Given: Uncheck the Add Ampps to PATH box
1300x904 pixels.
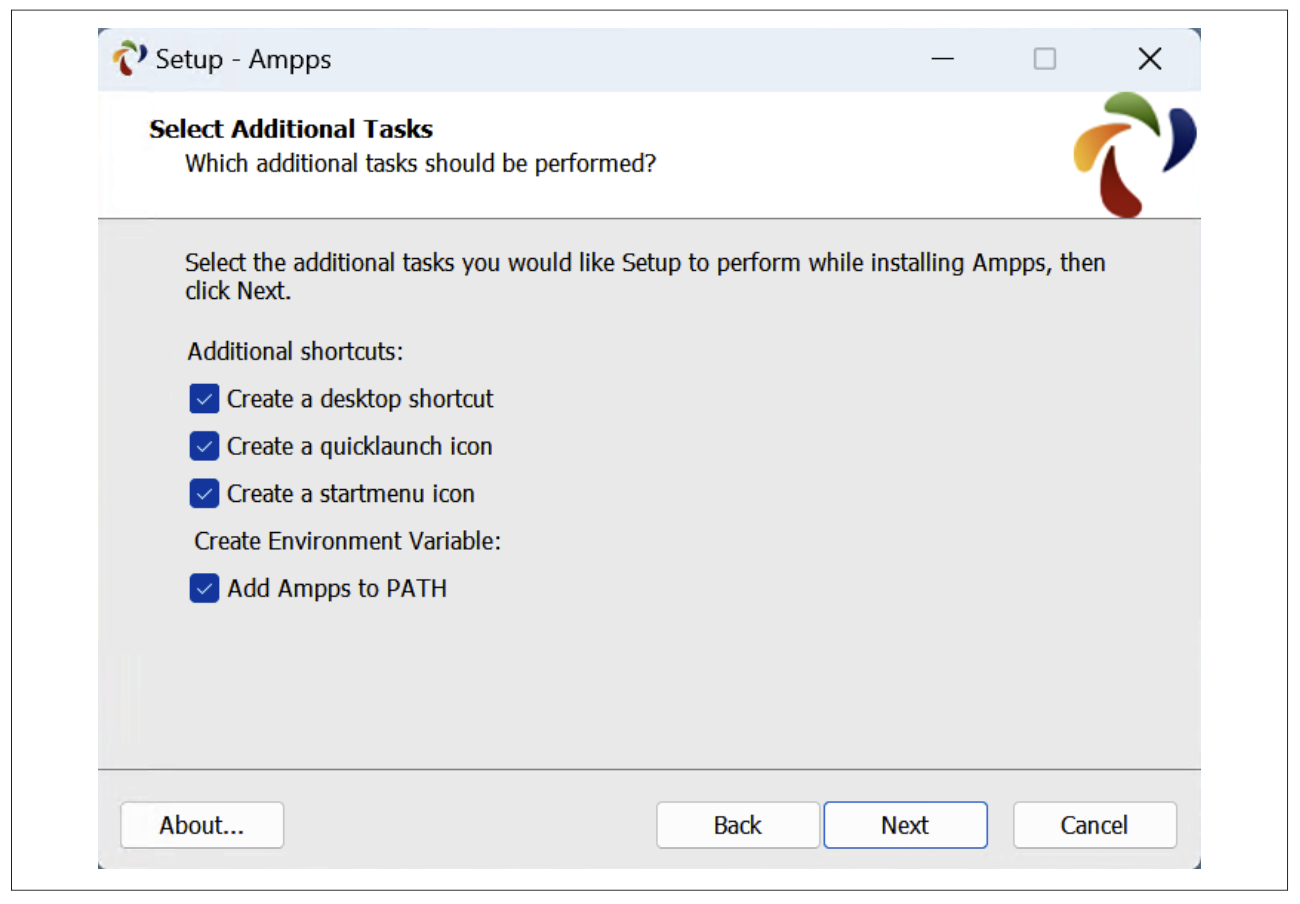Looking at the screenshot, I should [204, 589].
